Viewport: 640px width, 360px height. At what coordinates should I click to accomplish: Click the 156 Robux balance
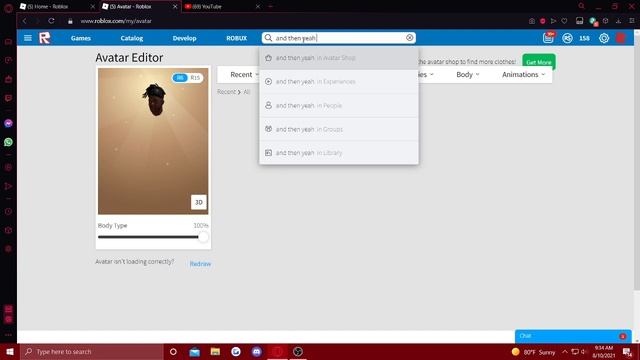coord(584,38)
